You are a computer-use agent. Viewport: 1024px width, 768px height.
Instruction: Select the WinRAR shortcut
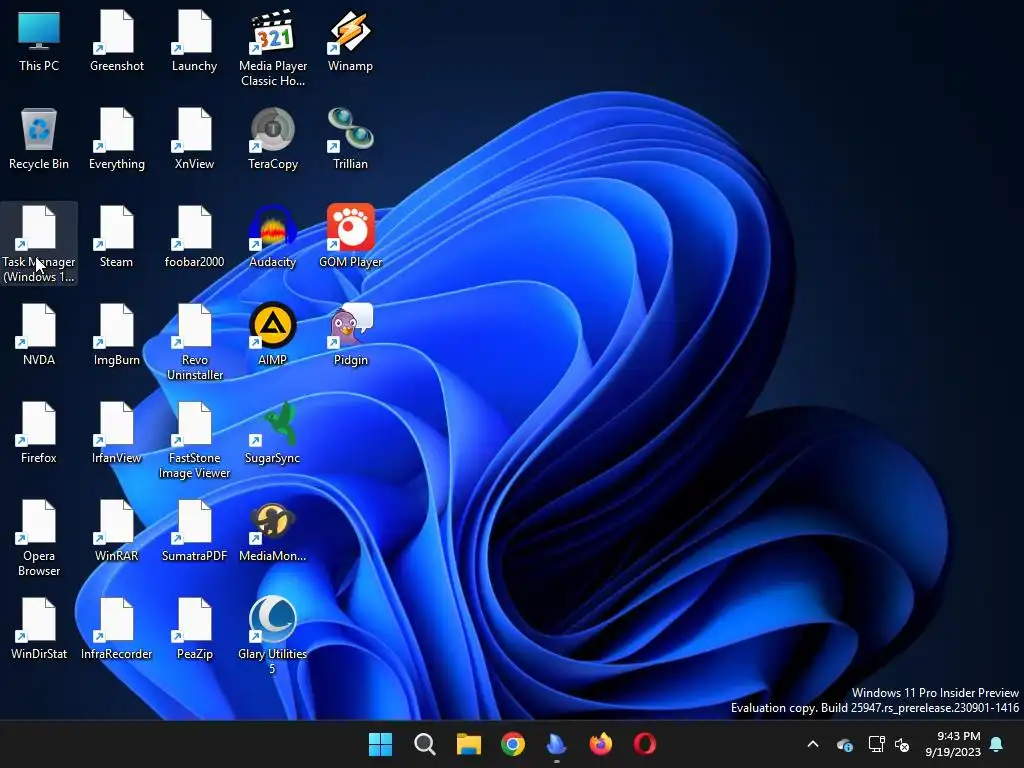[117, 530]
